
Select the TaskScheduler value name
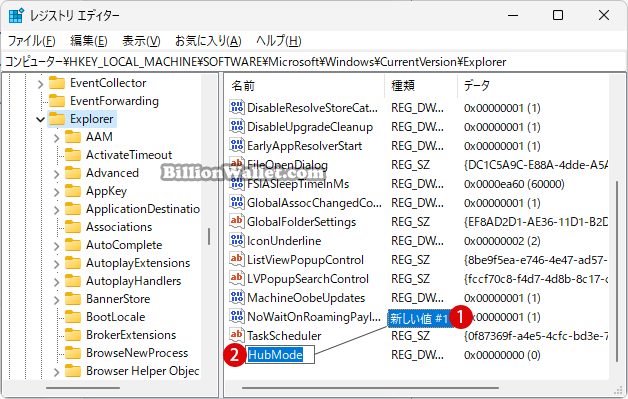pyautogui.click(x=284, y=336)
